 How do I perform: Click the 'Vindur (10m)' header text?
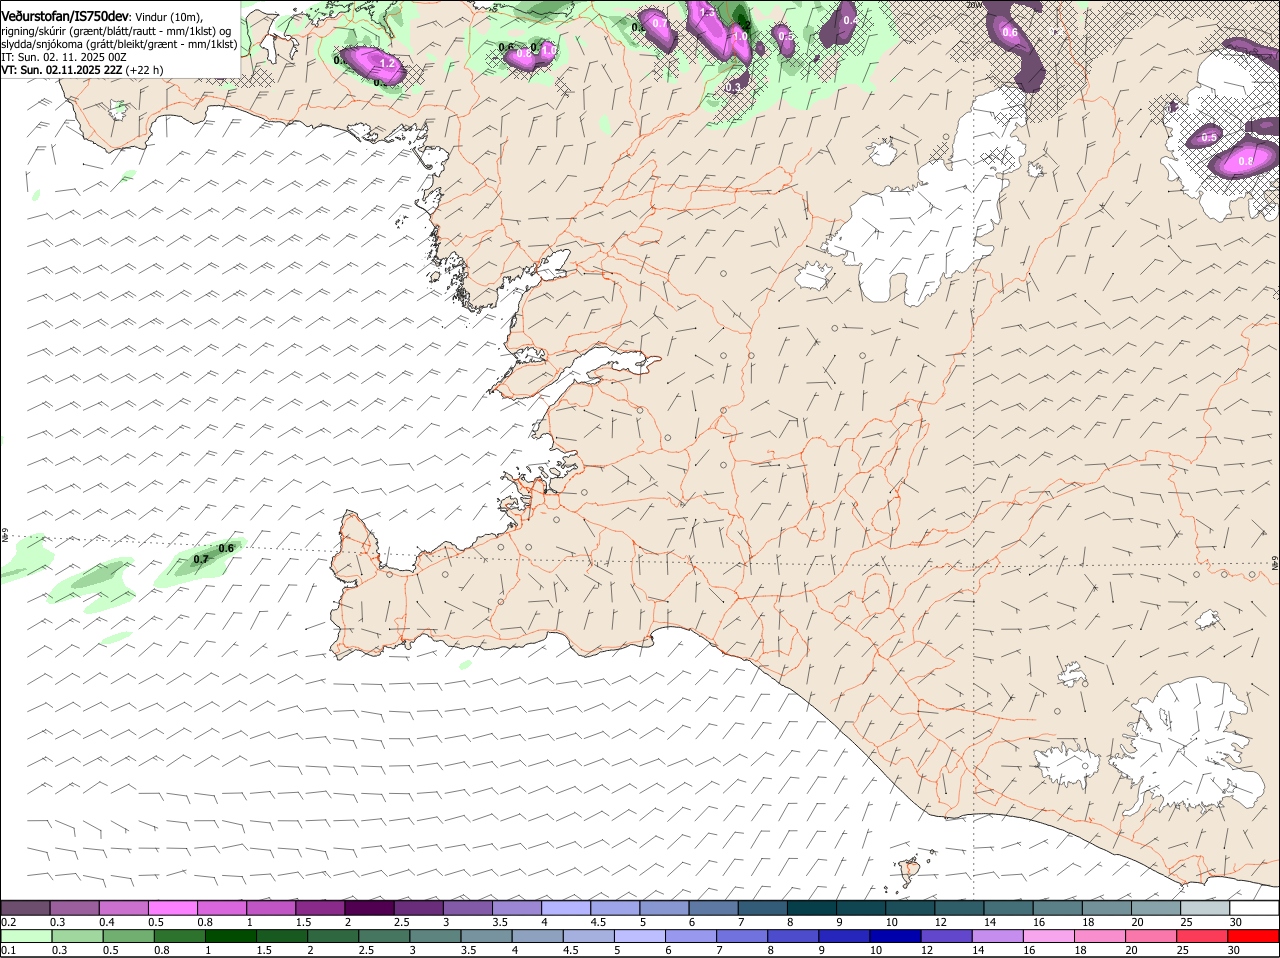pyautogui.click(x=169, y=17)
